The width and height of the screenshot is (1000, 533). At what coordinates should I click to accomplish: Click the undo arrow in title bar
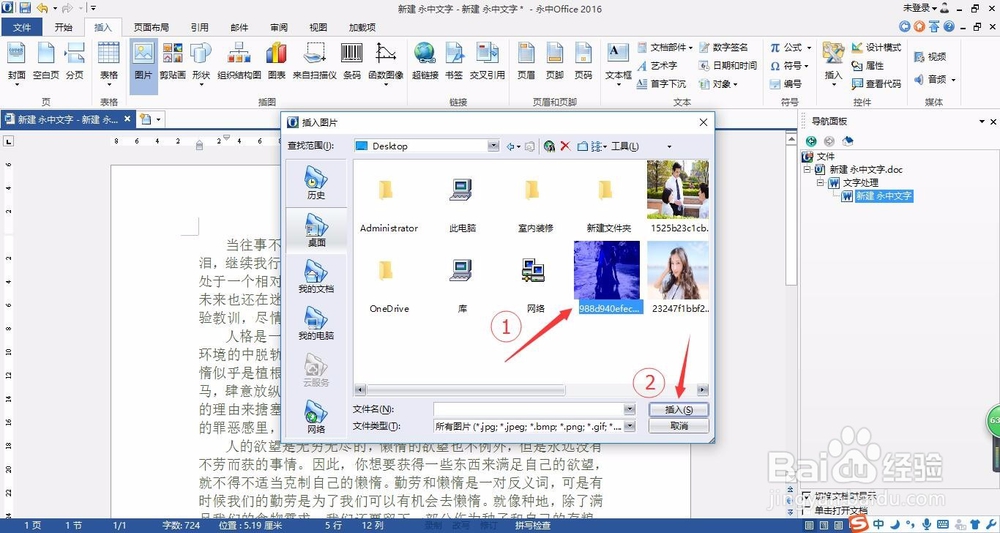42,8
